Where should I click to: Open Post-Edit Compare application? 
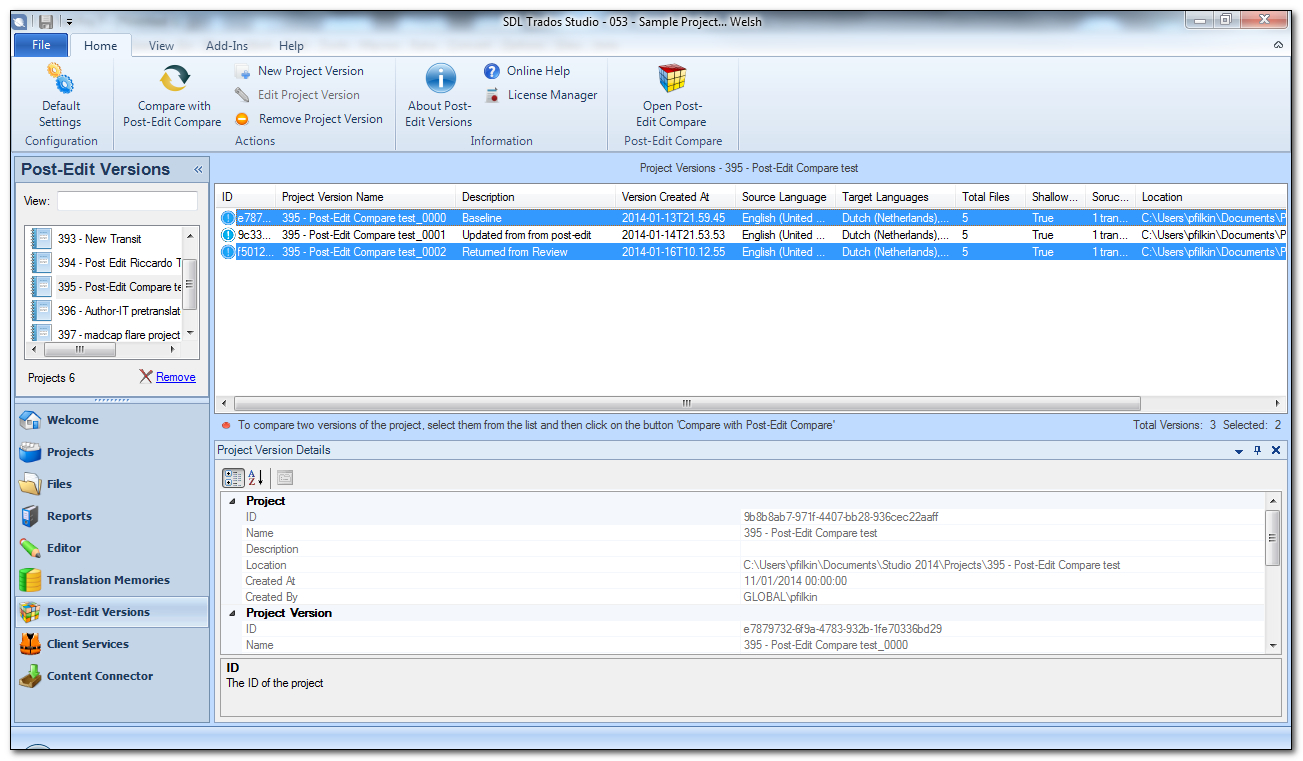coord(672,96)
